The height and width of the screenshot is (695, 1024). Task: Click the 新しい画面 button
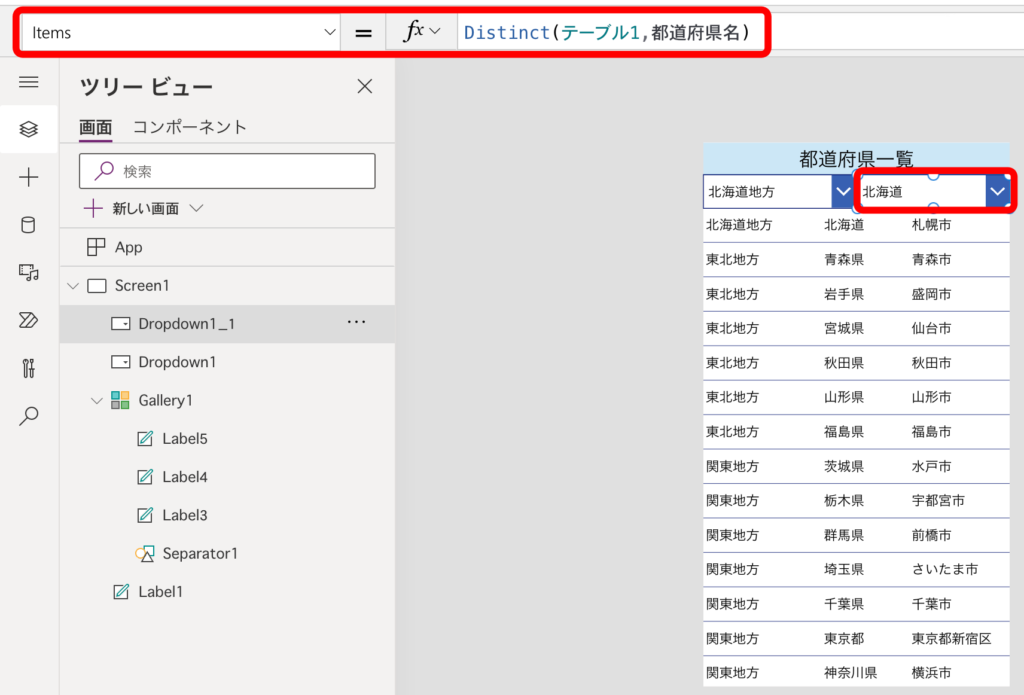pyautogui.click(x=146, y=208)
